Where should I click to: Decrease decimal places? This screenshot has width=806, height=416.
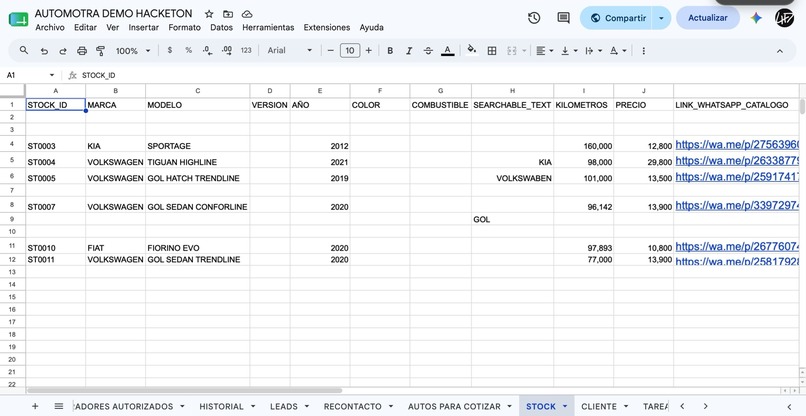click(207, 50)
